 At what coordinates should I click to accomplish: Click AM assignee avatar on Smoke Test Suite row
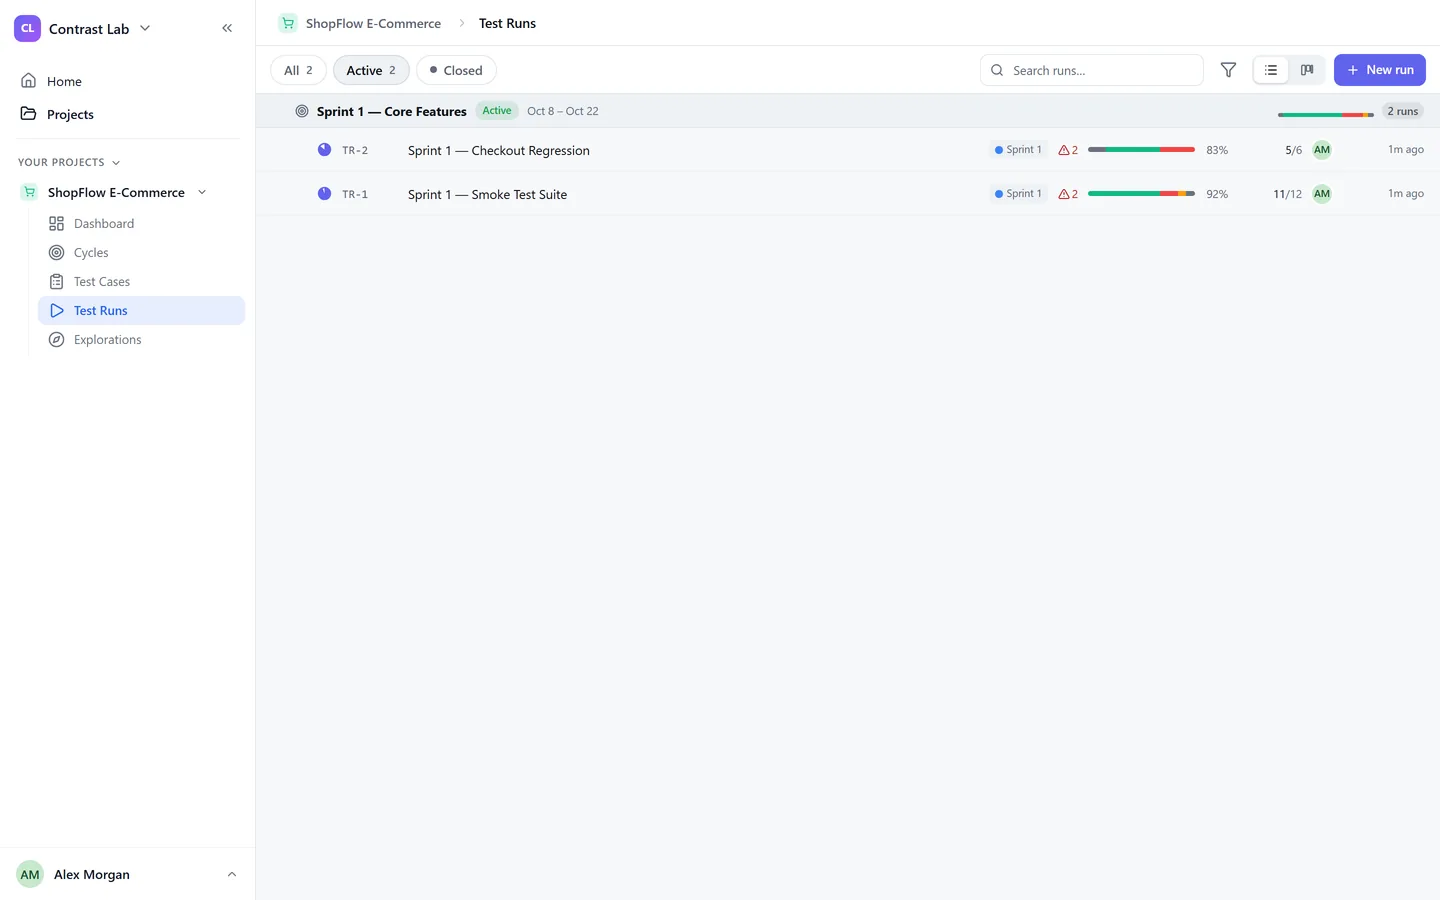click(1322, 194)
